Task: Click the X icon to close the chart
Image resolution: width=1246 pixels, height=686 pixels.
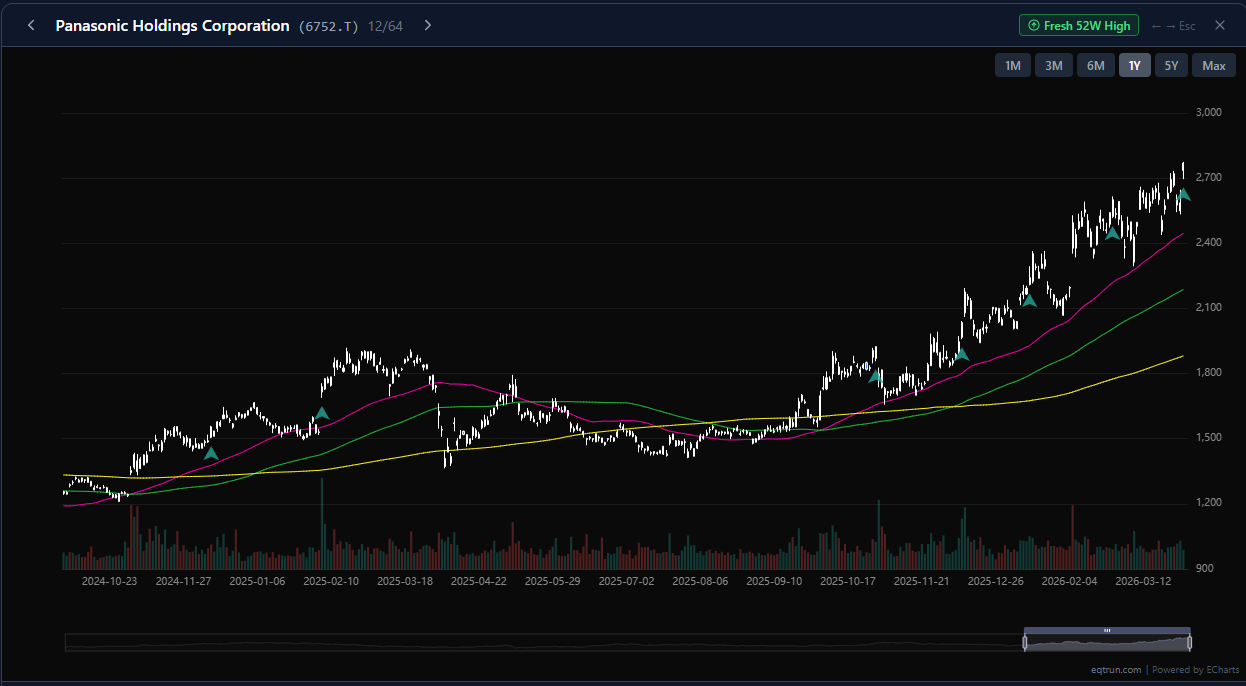Action: 1219,25
